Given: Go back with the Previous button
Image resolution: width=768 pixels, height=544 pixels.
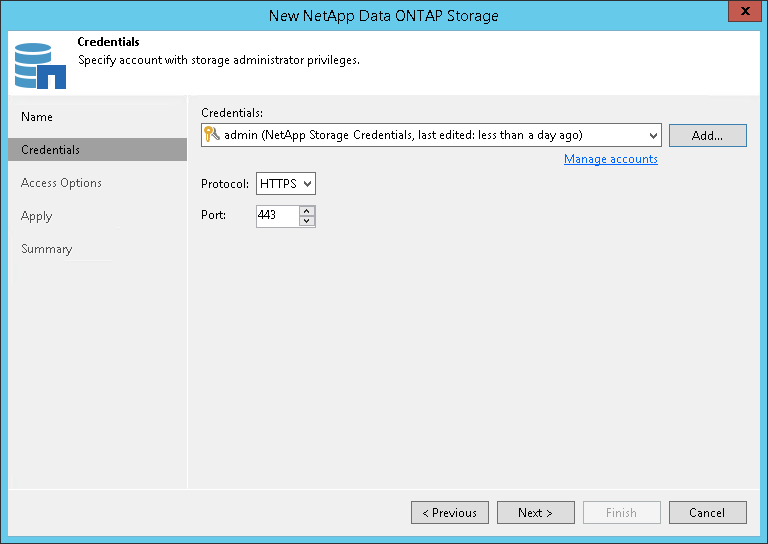Looking at the screenshot, I should [x=450, y=513].
